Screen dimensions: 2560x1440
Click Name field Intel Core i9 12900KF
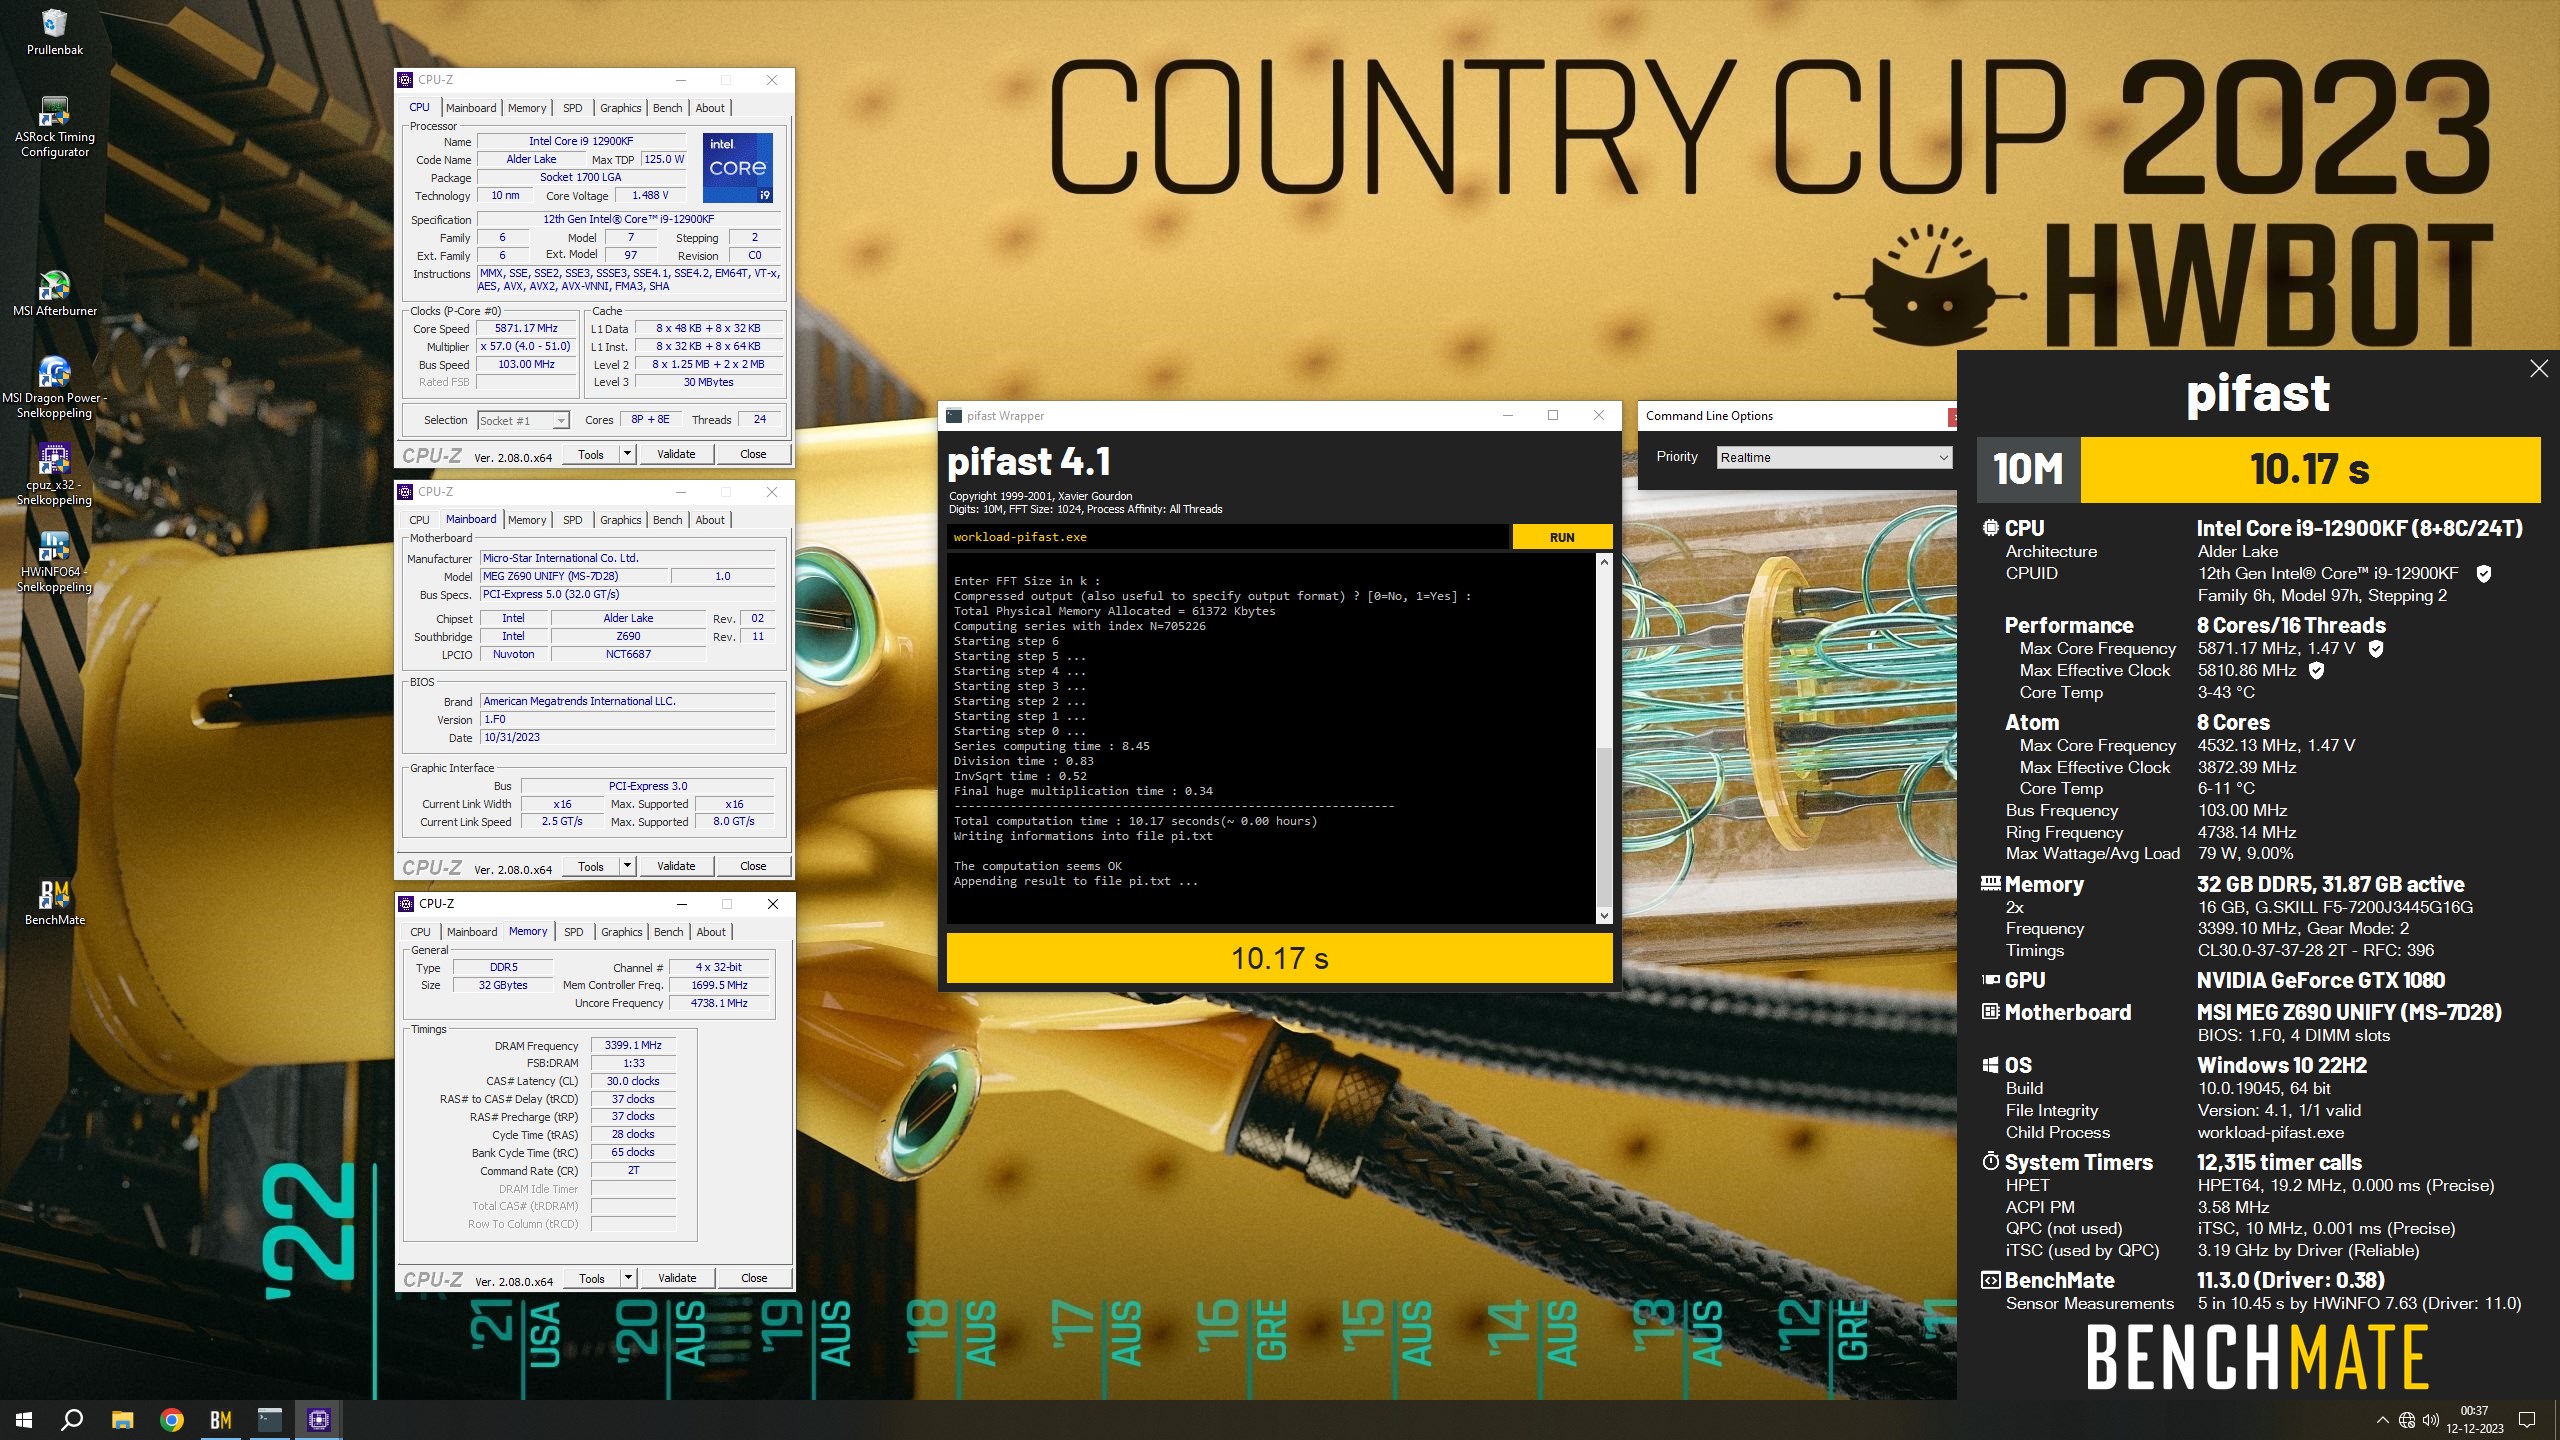[x=581, y=141]
